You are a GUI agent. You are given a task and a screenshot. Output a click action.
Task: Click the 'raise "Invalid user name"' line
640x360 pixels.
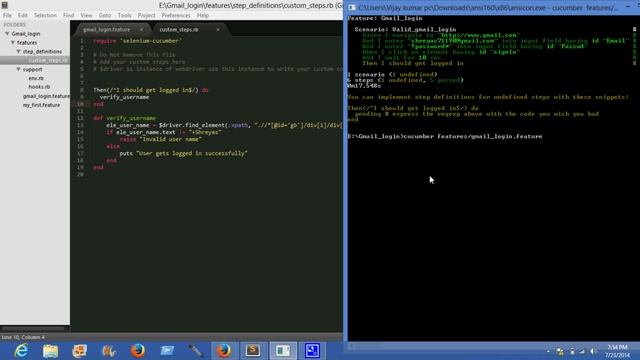coord(160,140)
